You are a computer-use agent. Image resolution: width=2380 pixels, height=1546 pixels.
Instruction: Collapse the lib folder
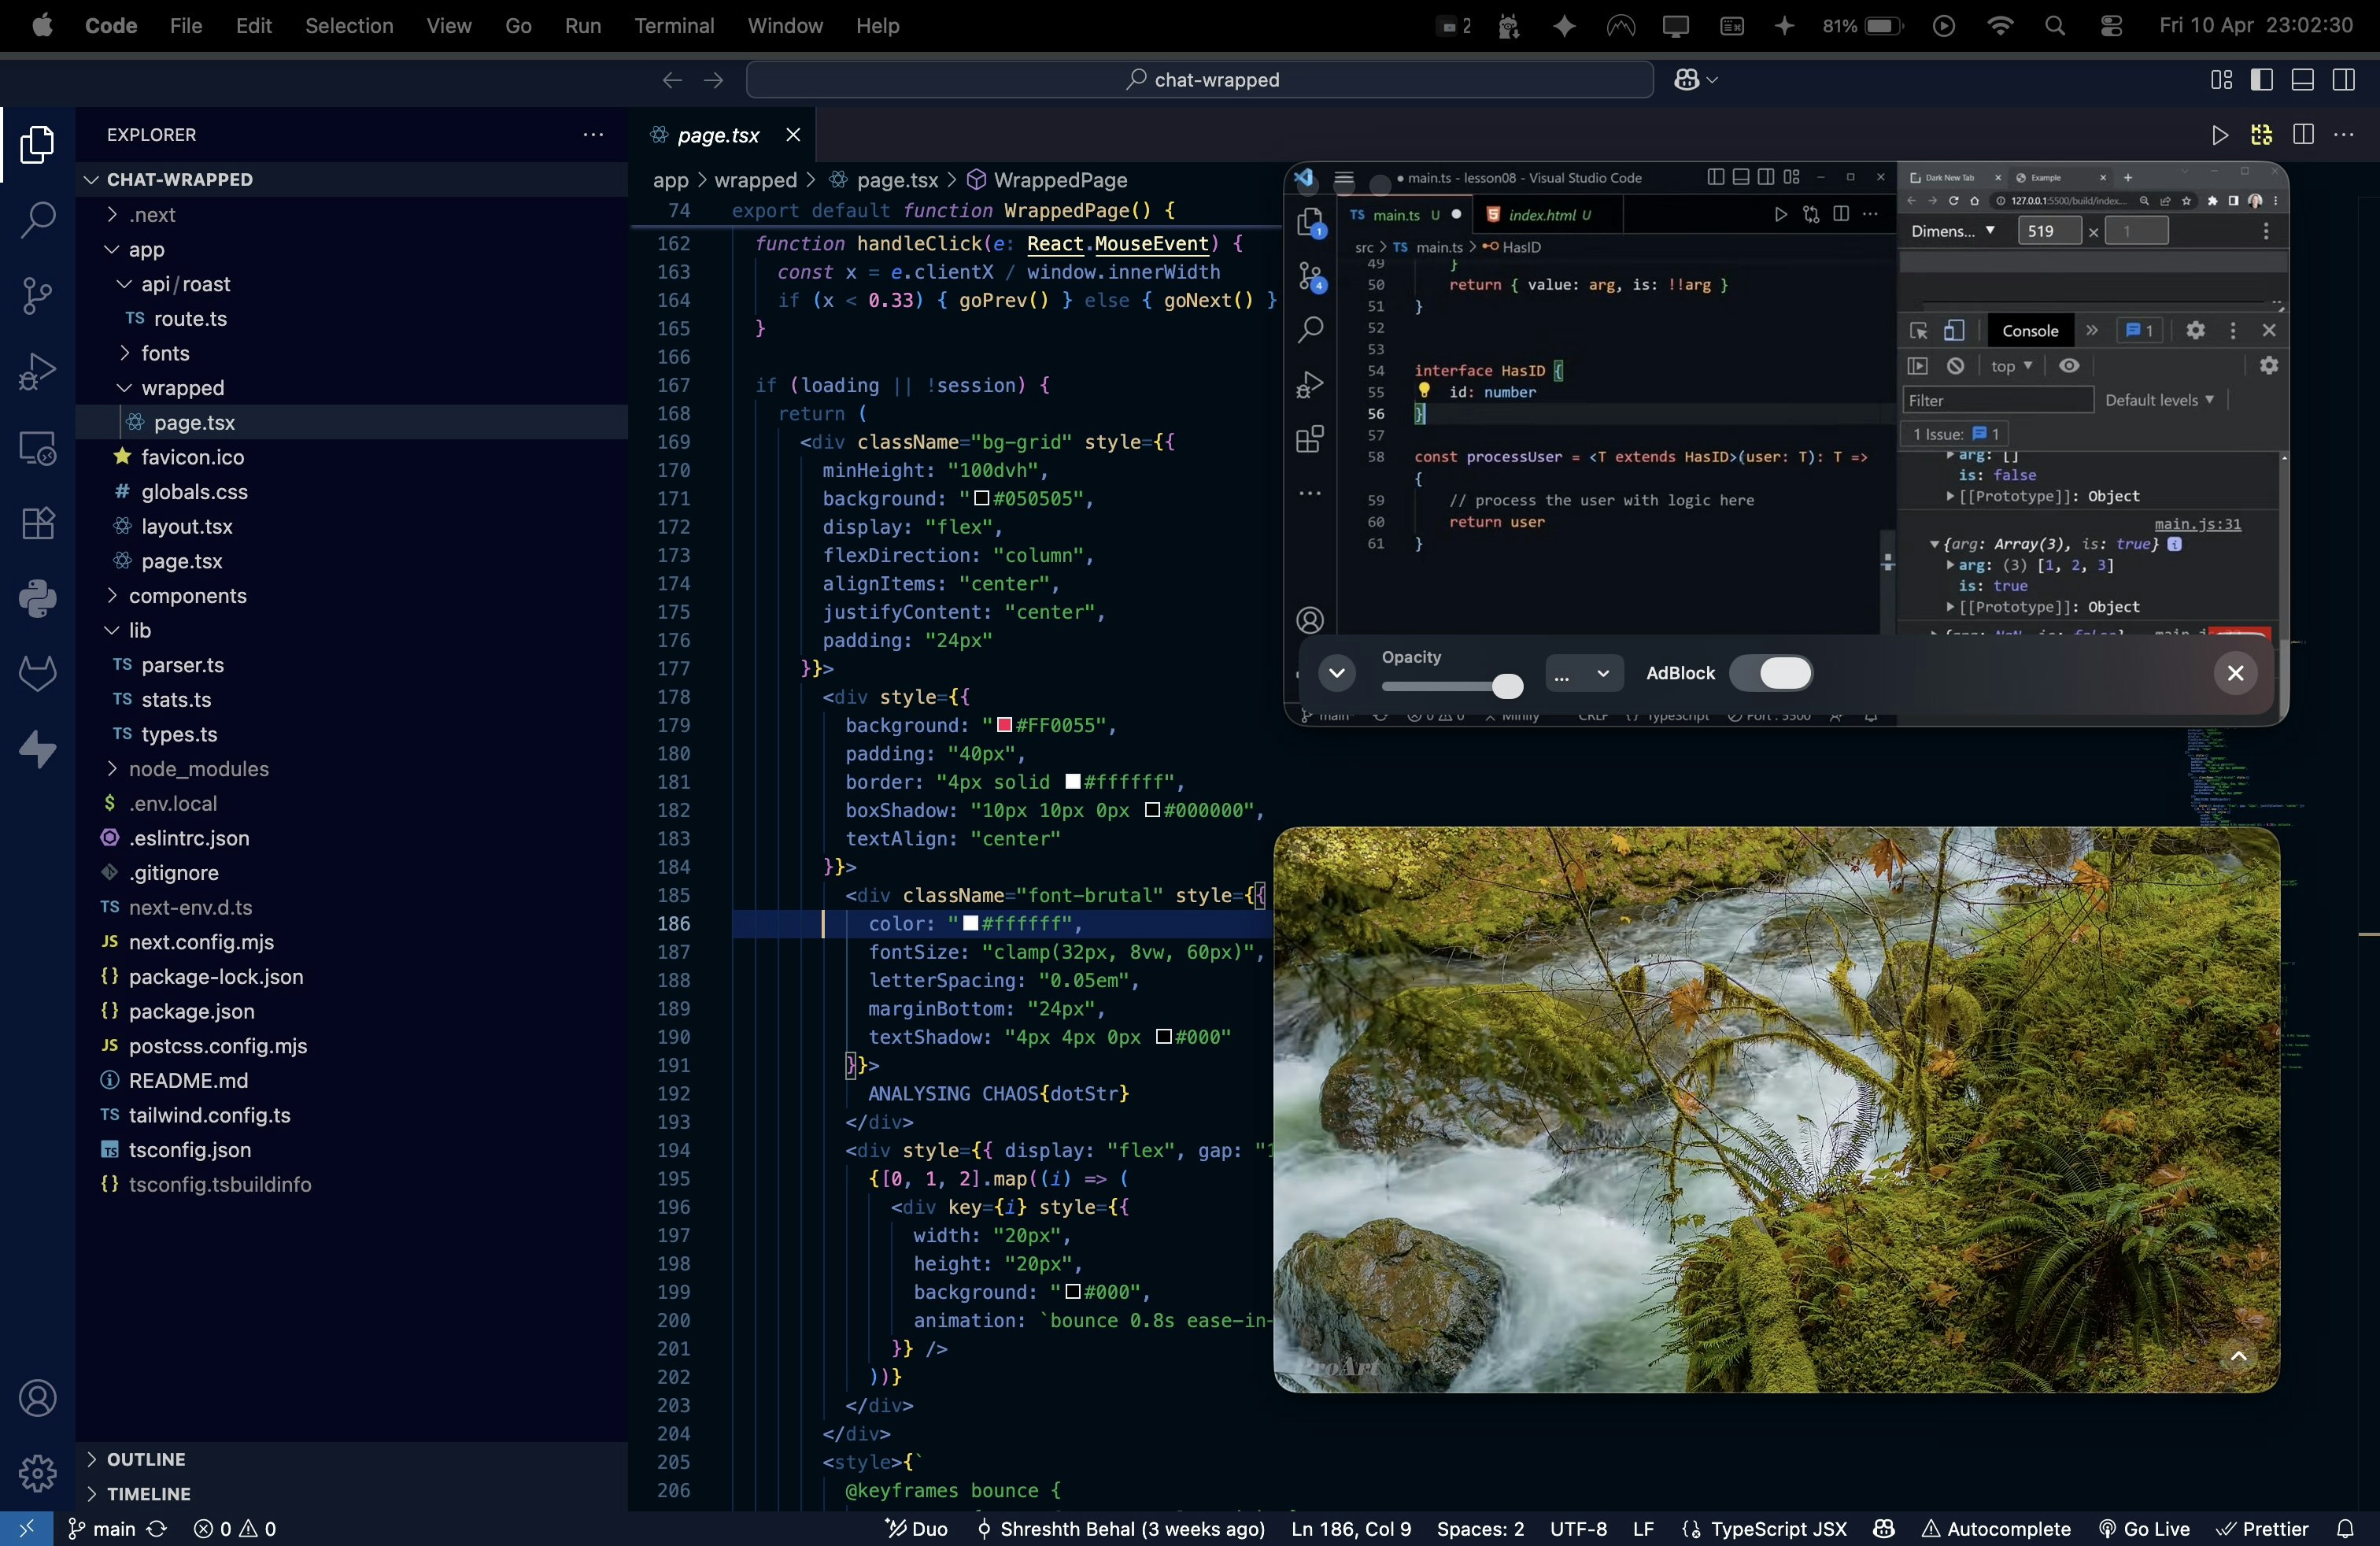[x=139, y=630]
